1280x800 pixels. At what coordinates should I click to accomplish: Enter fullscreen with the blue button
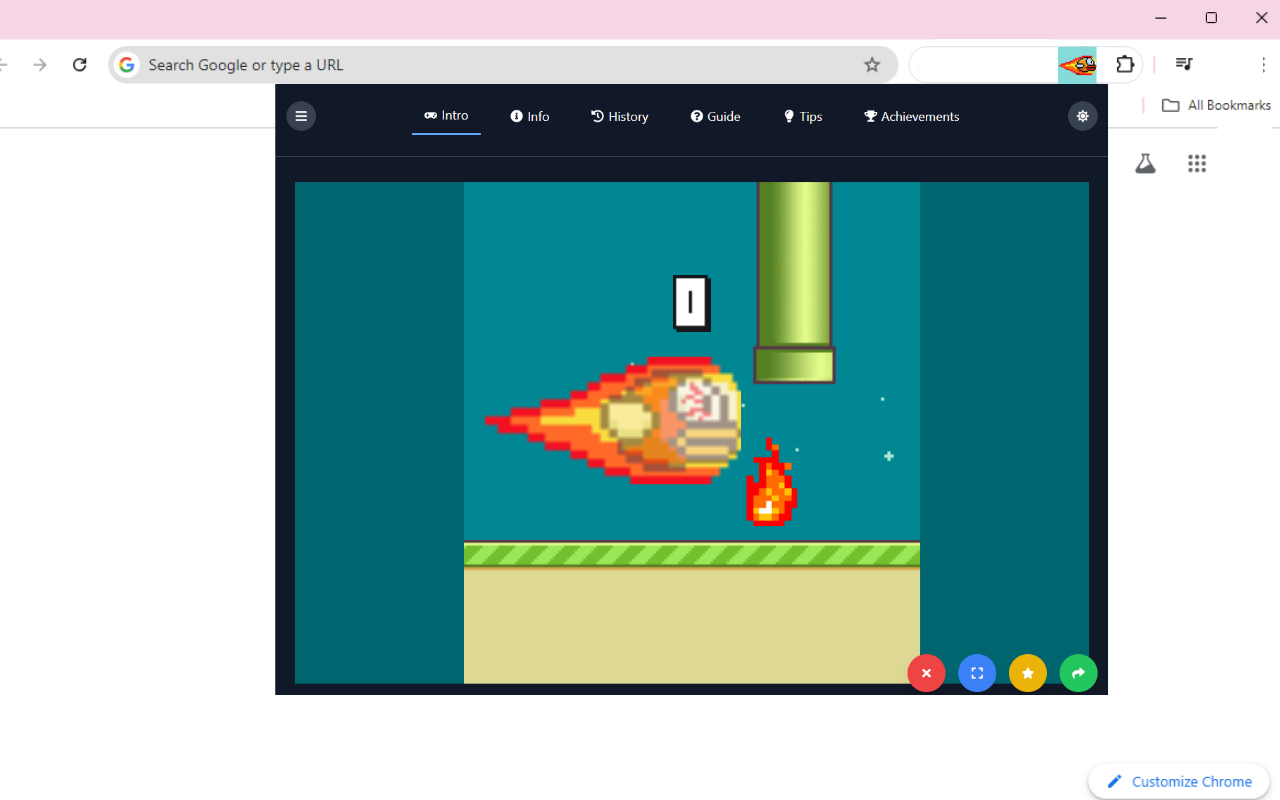pos(977,673)
